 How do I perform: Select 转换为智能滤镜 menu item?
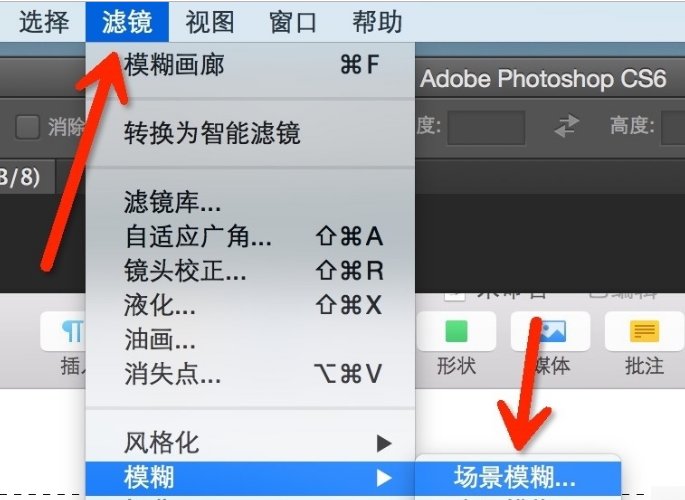click(250, 133)
